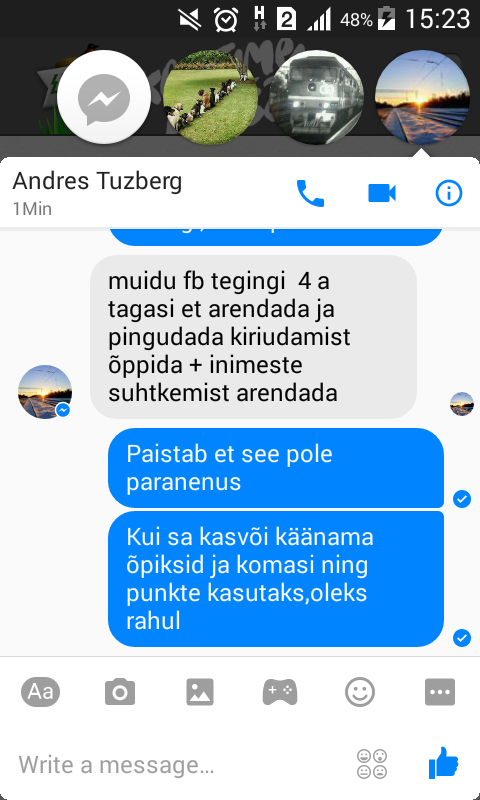480x800 pixels.
Task: Tap the gray 'muidu fb tegingi' message bubble
Action: [254, 337]
